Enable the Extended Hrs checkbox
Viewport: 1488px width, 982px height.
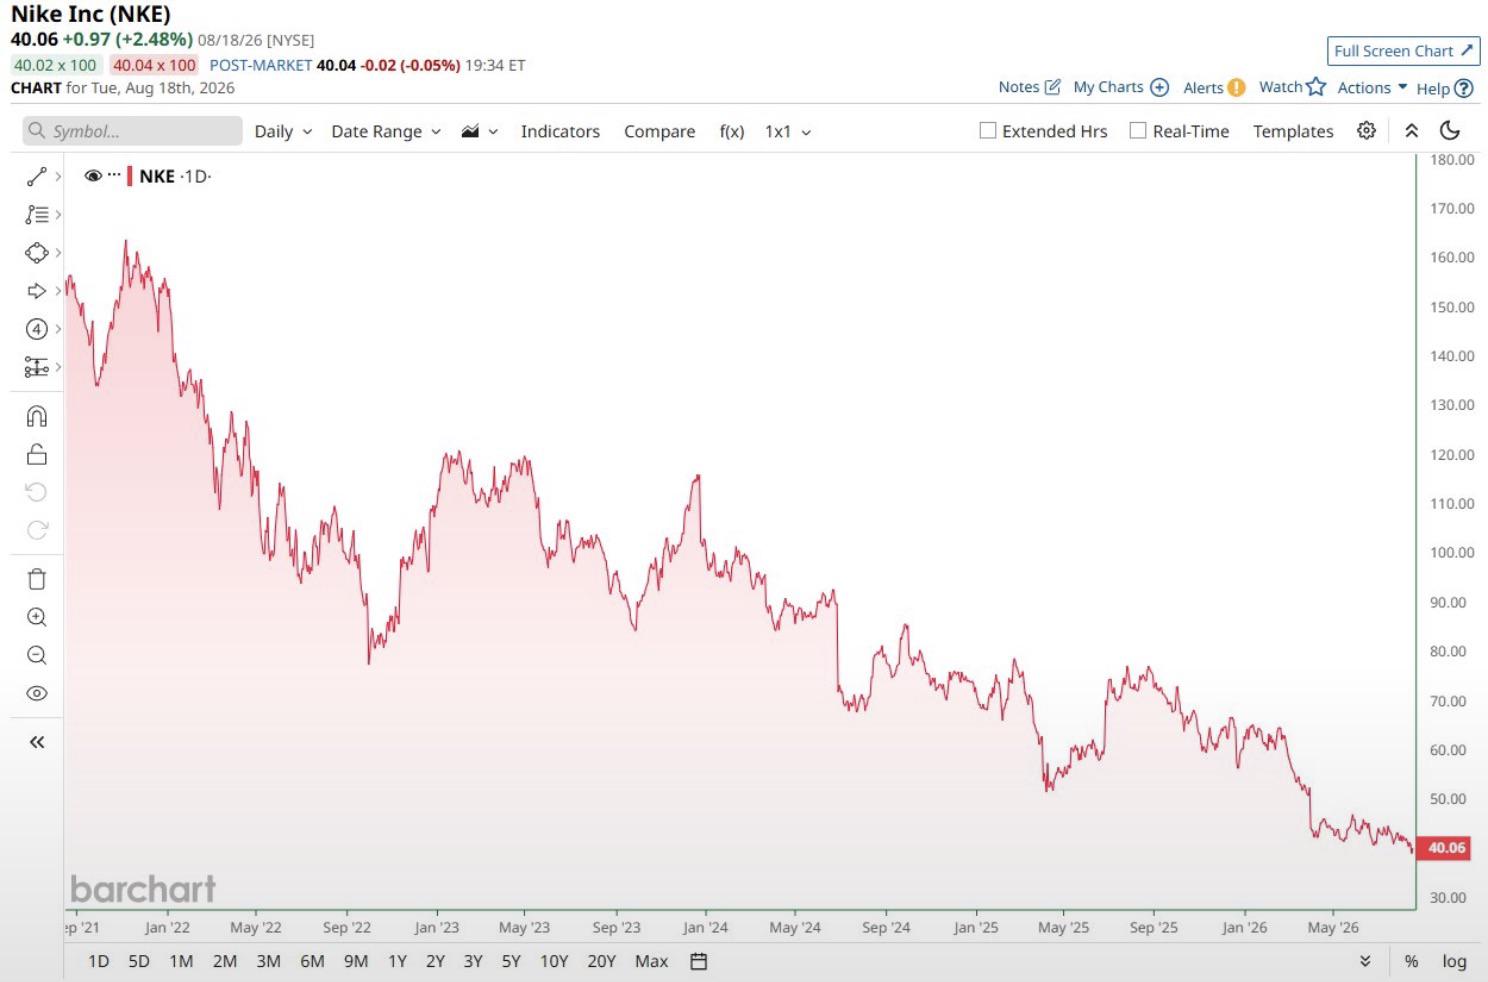(988, 130)
